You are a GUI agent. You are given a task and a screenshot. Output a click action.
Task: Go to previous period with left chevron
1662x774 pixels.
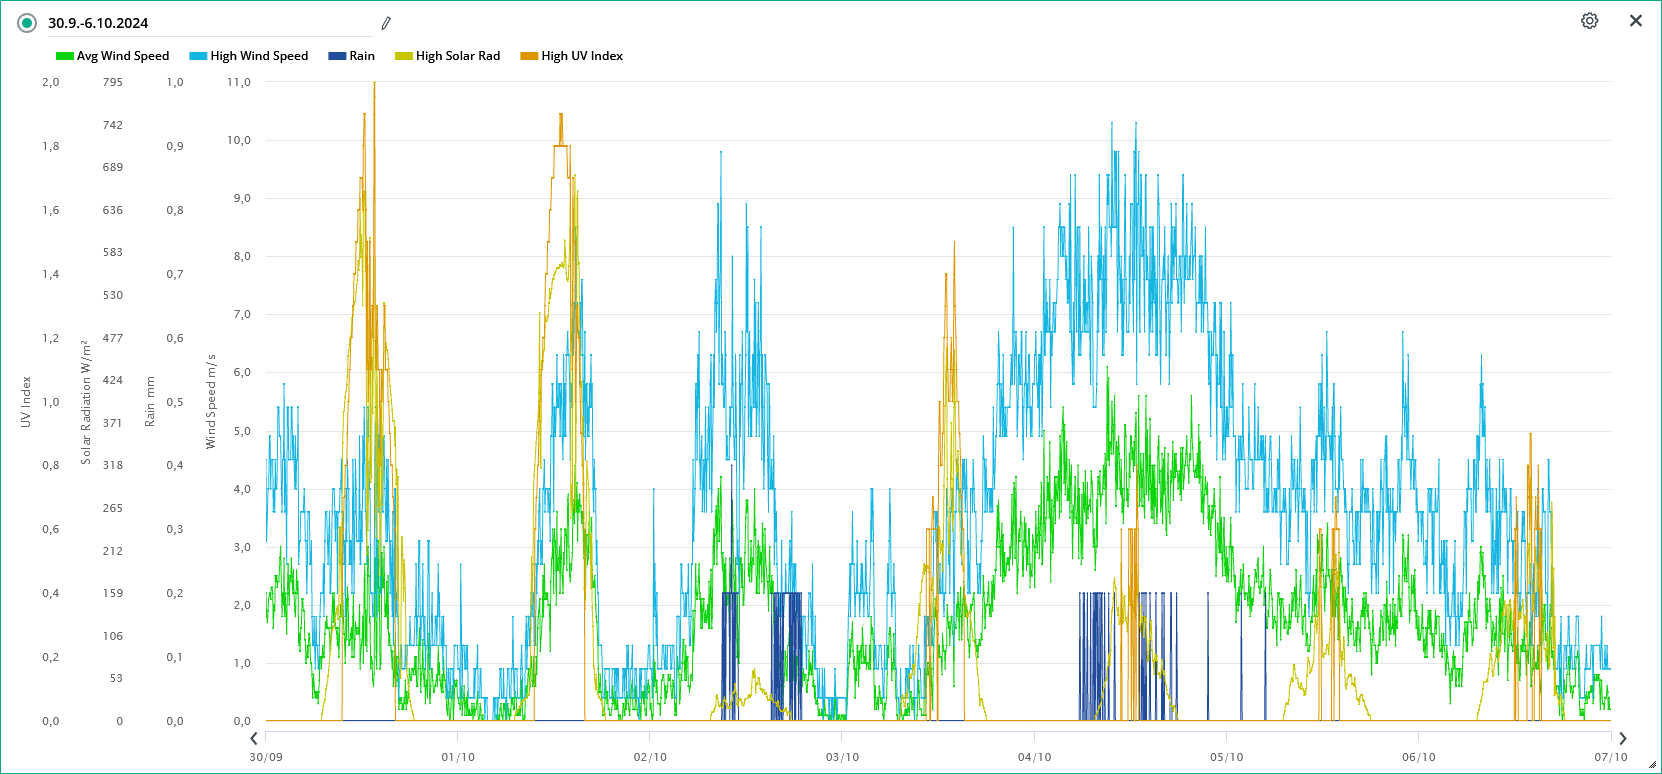(254, 738)
